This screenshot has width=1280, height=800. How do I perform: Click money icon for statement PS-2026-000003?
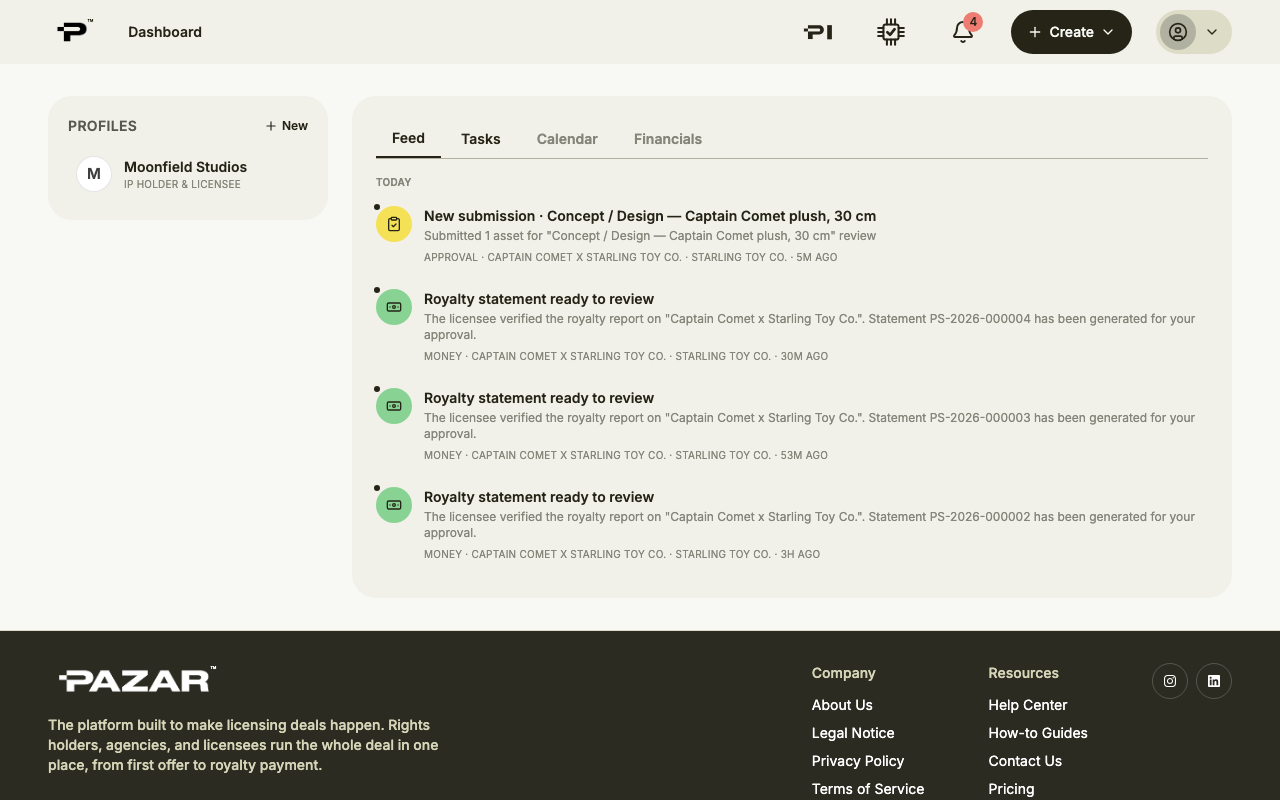point(394,406)
